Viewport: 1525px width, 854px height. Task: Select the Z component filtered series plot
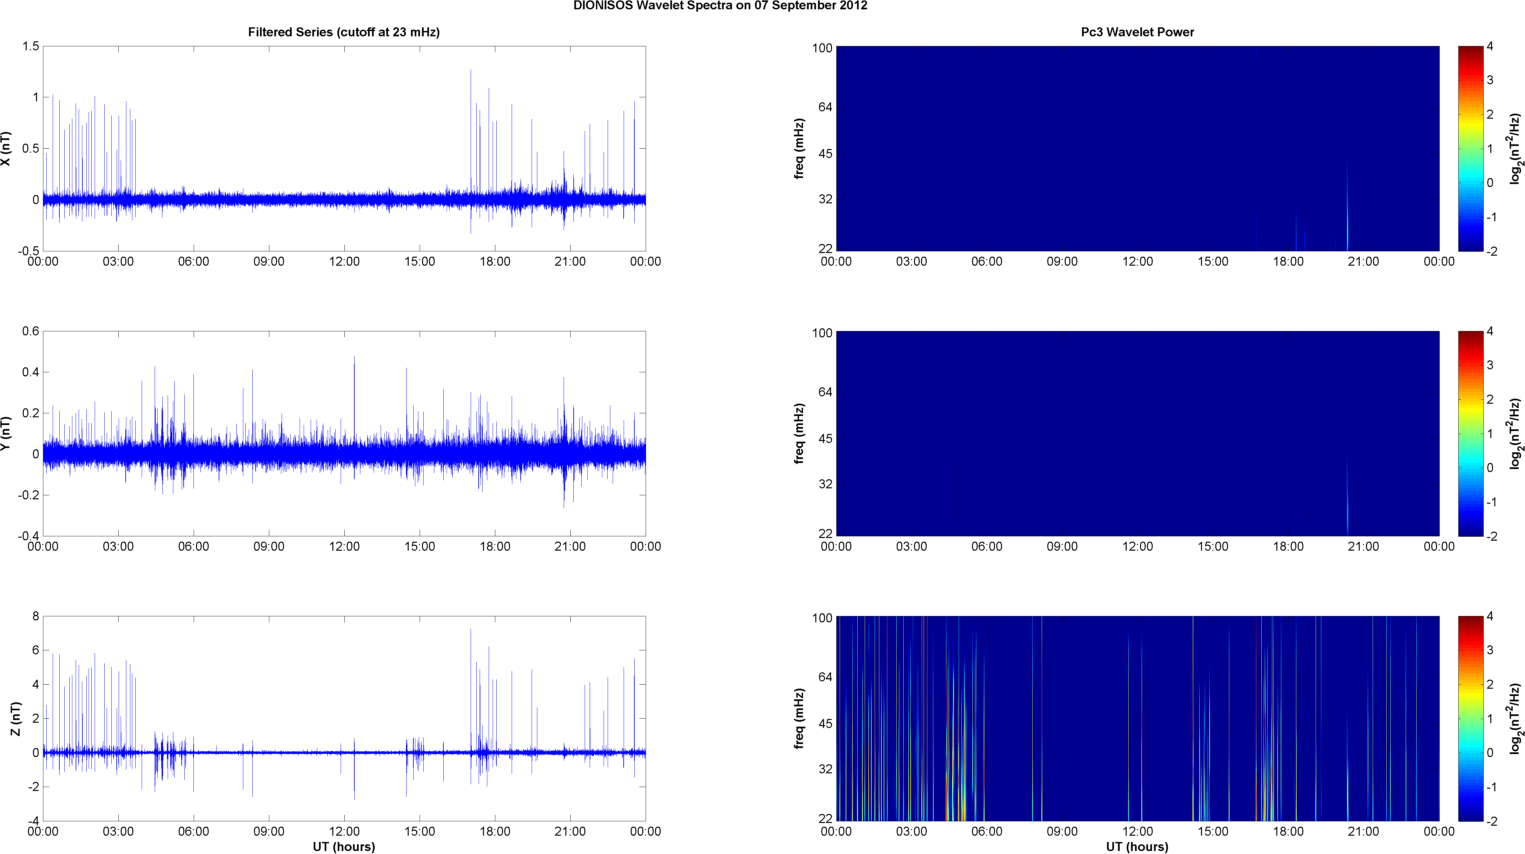pyautogui.click(x=344, y=719)
